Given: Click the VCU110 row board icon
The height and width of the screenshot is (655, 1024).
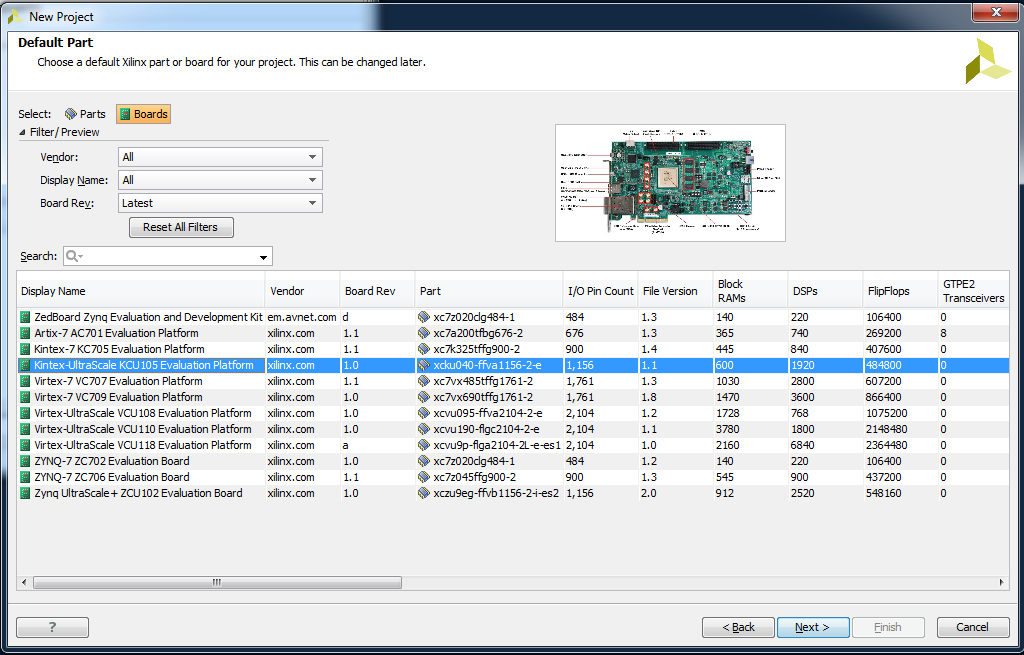Looking at the screenshot, I should (x=25, y=429).
